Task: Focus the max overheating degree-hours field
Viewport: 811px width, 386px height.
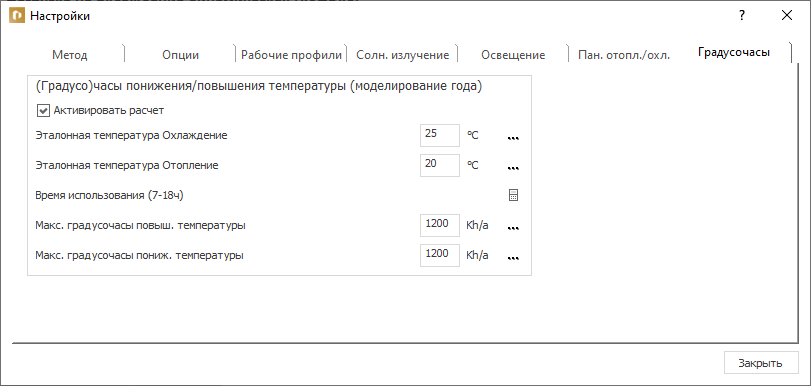Action: point(440,225)
